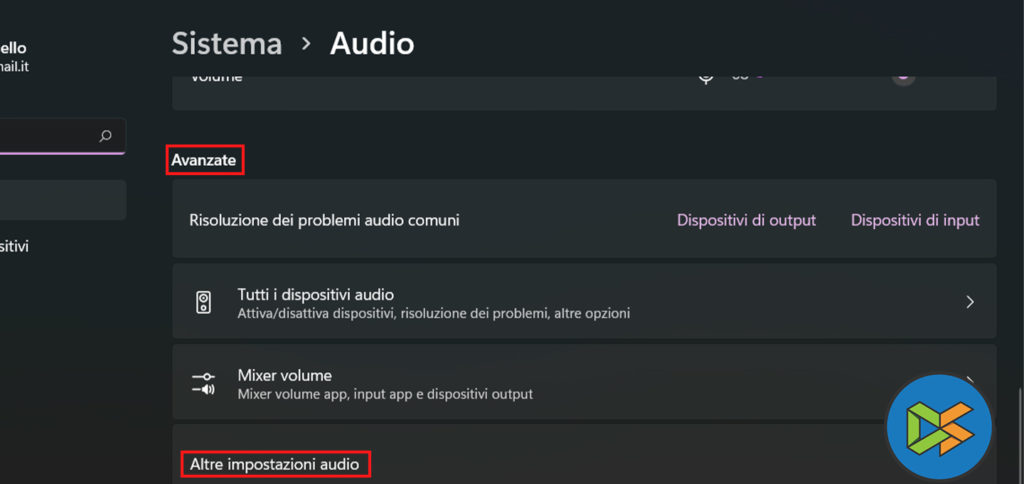
Task: Click the speaker icon beside Tutti i dispositivi audio
Action: point(203,302)
